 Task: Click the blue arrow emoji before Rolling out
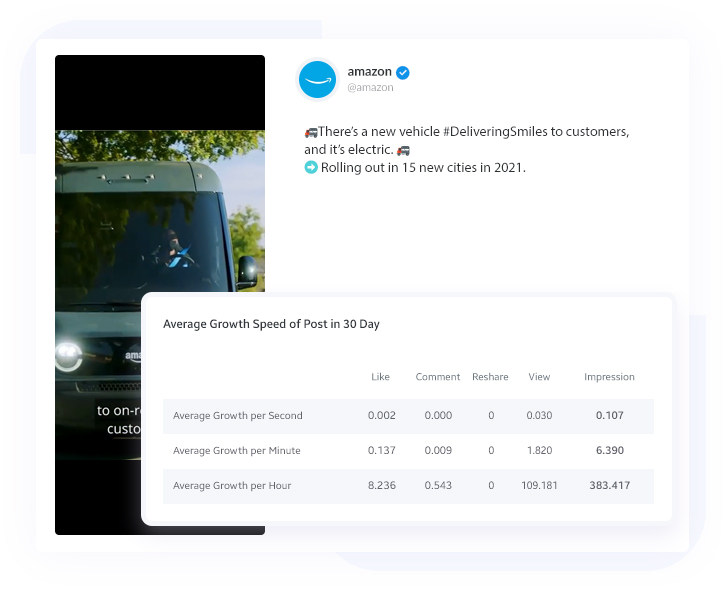pyautogui.click(x=311, y=167)
